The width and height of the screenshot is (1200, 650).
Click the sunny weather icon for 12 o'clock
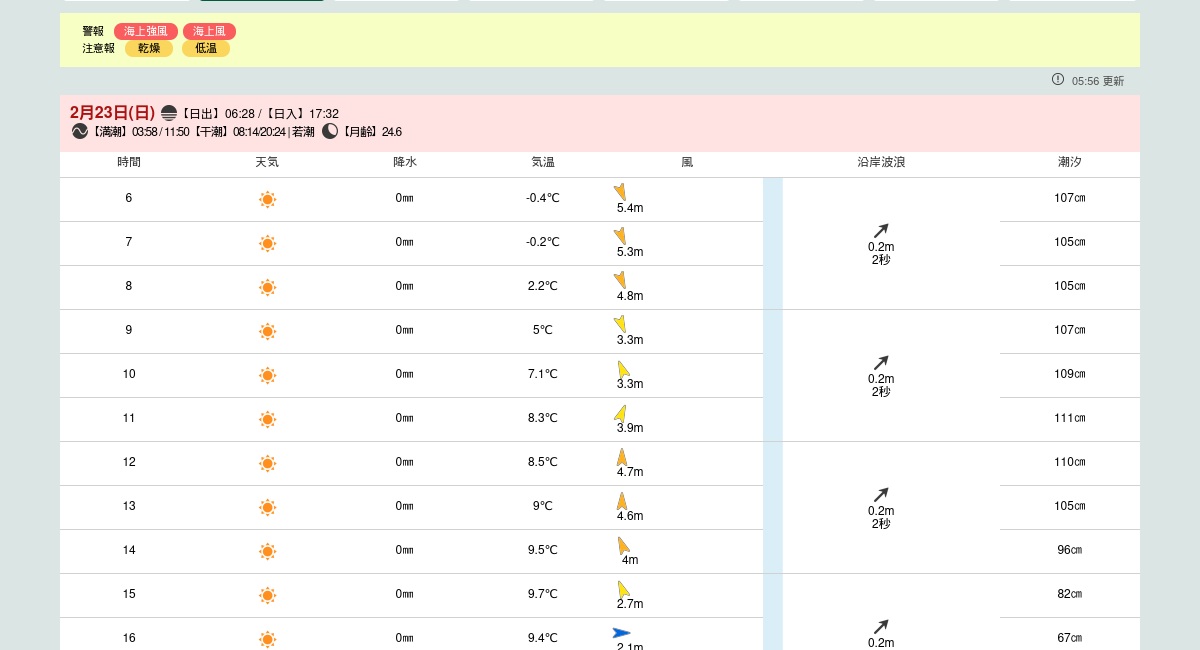(267, 463)
